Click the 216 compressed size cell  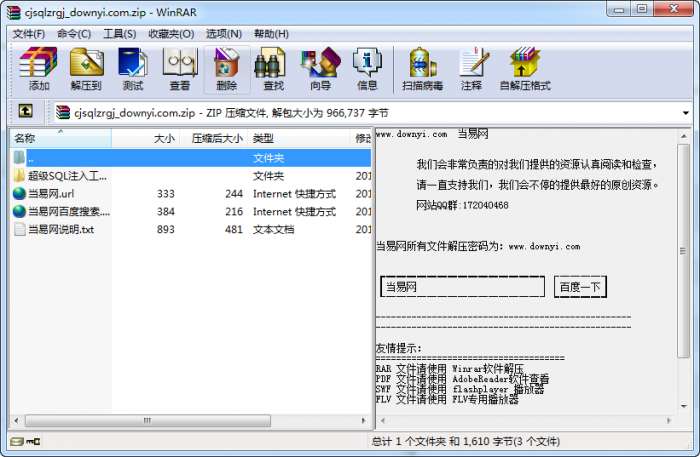(234, 212)
